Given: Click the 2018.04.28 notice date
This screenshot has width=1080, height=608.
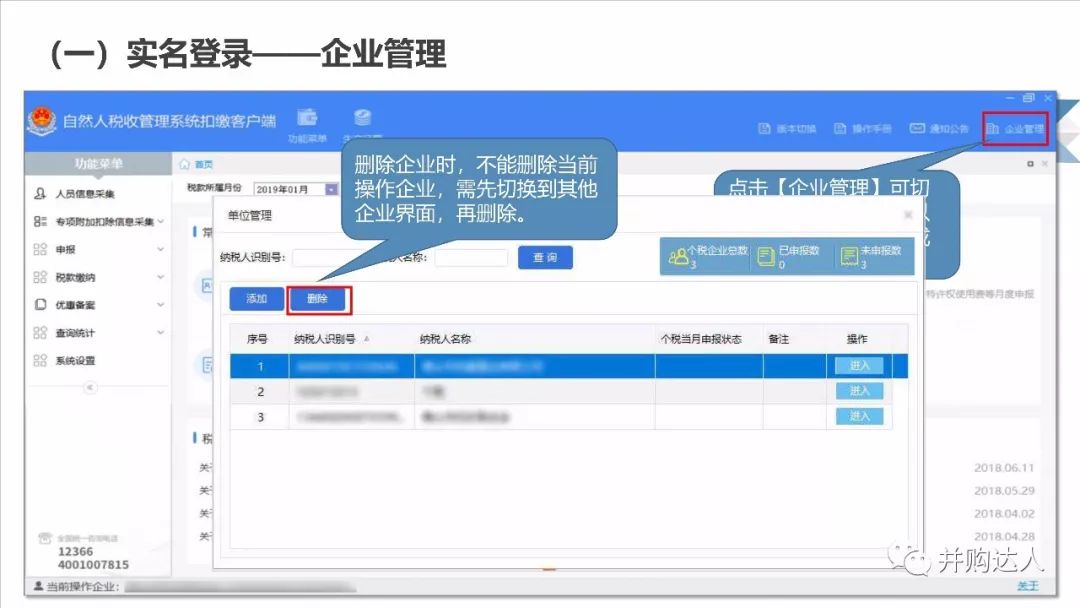Looking at the screenshot, I should (x=1004, y=536).
